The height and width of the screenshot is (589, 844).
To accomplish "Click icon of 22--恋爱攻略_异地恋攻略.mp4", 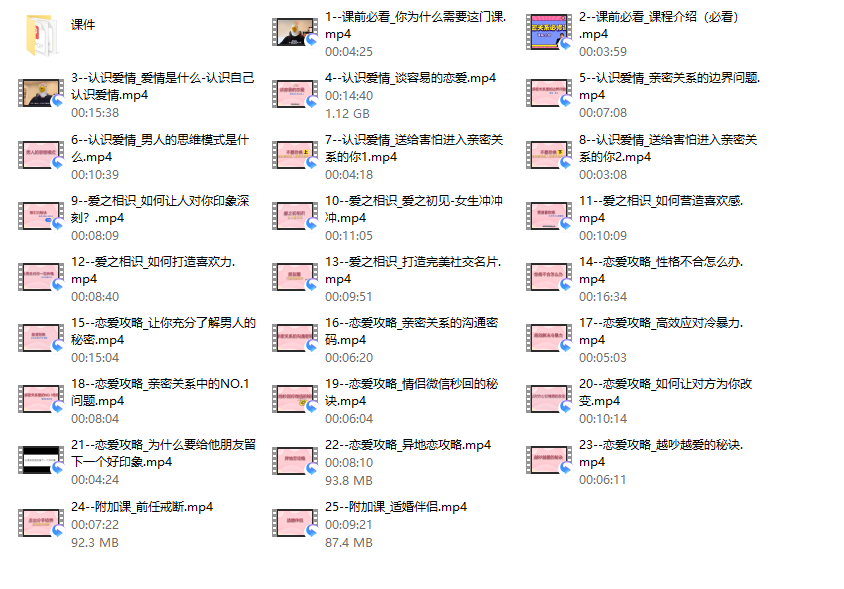I will click(x=295, y=460).
